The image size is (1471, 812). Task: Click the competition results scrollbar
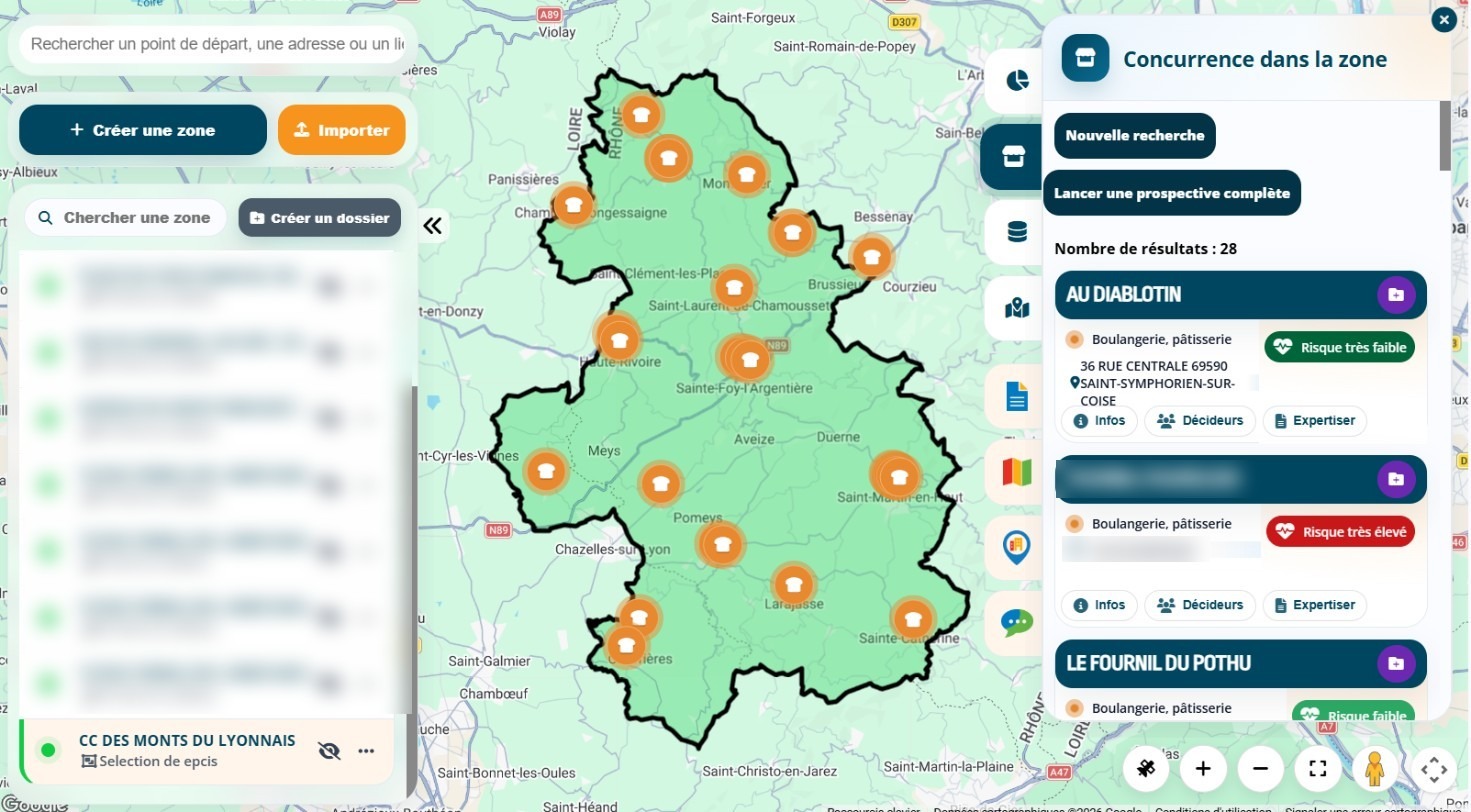tap(1445, 135)
